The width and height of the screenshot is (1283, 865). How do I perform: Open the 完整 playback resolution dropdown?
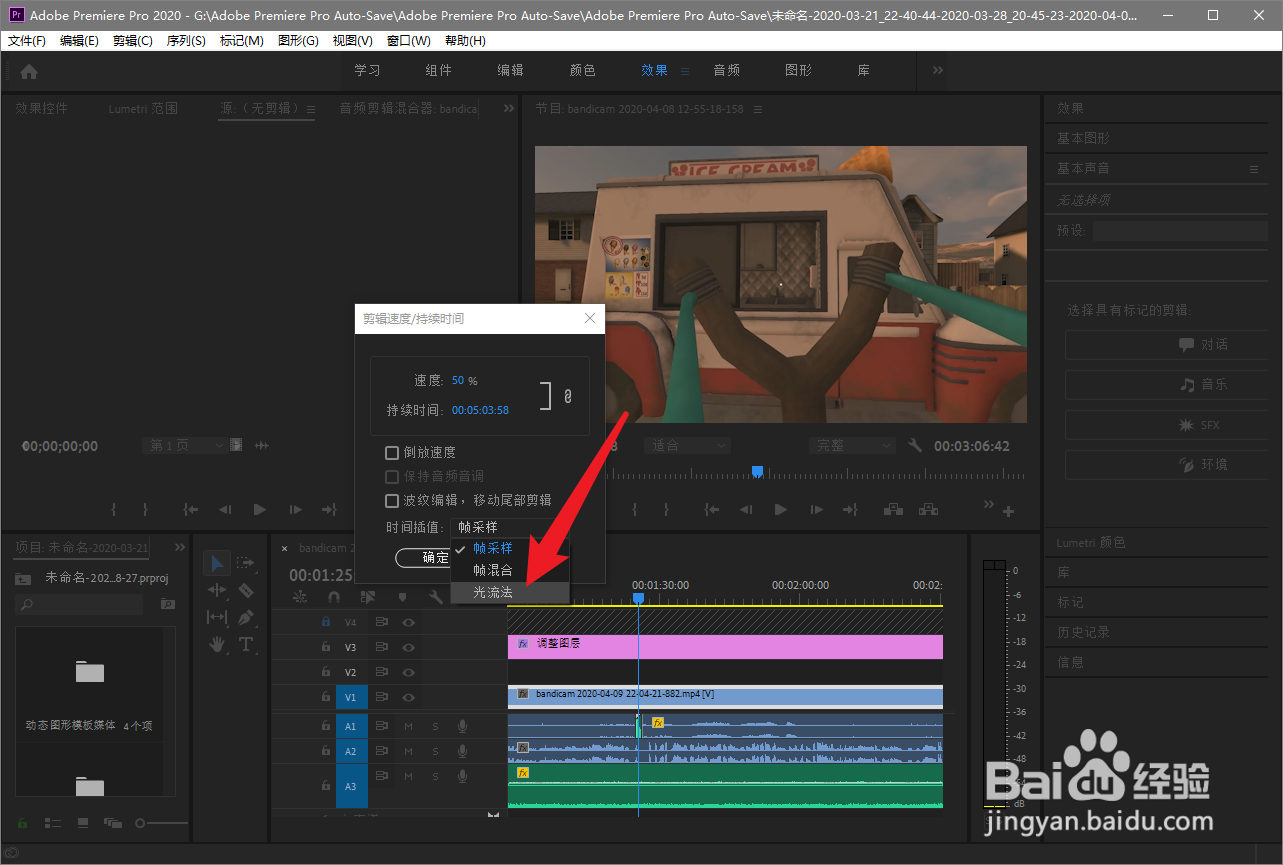[851, 446]
